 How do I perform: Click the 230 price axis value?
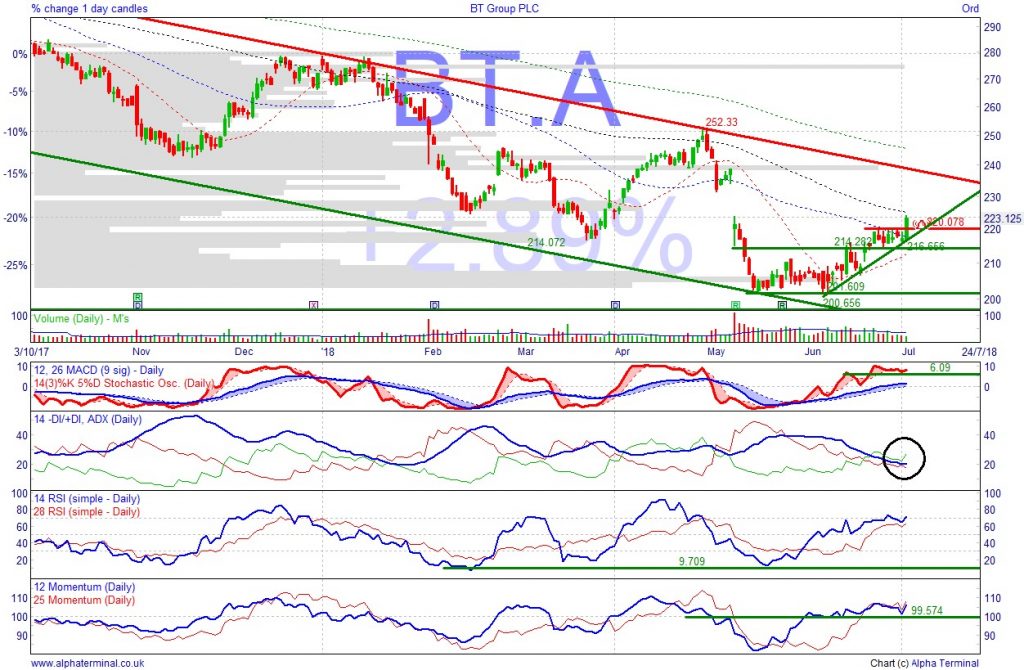click(x=992, y=197)
